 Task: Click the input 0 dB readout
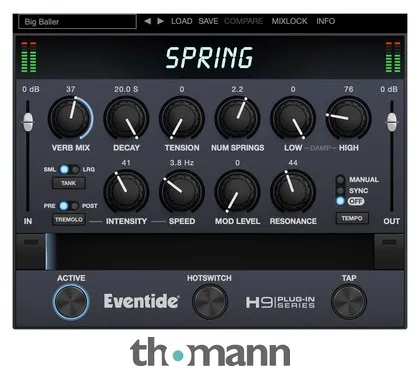(x=31, y=89)
